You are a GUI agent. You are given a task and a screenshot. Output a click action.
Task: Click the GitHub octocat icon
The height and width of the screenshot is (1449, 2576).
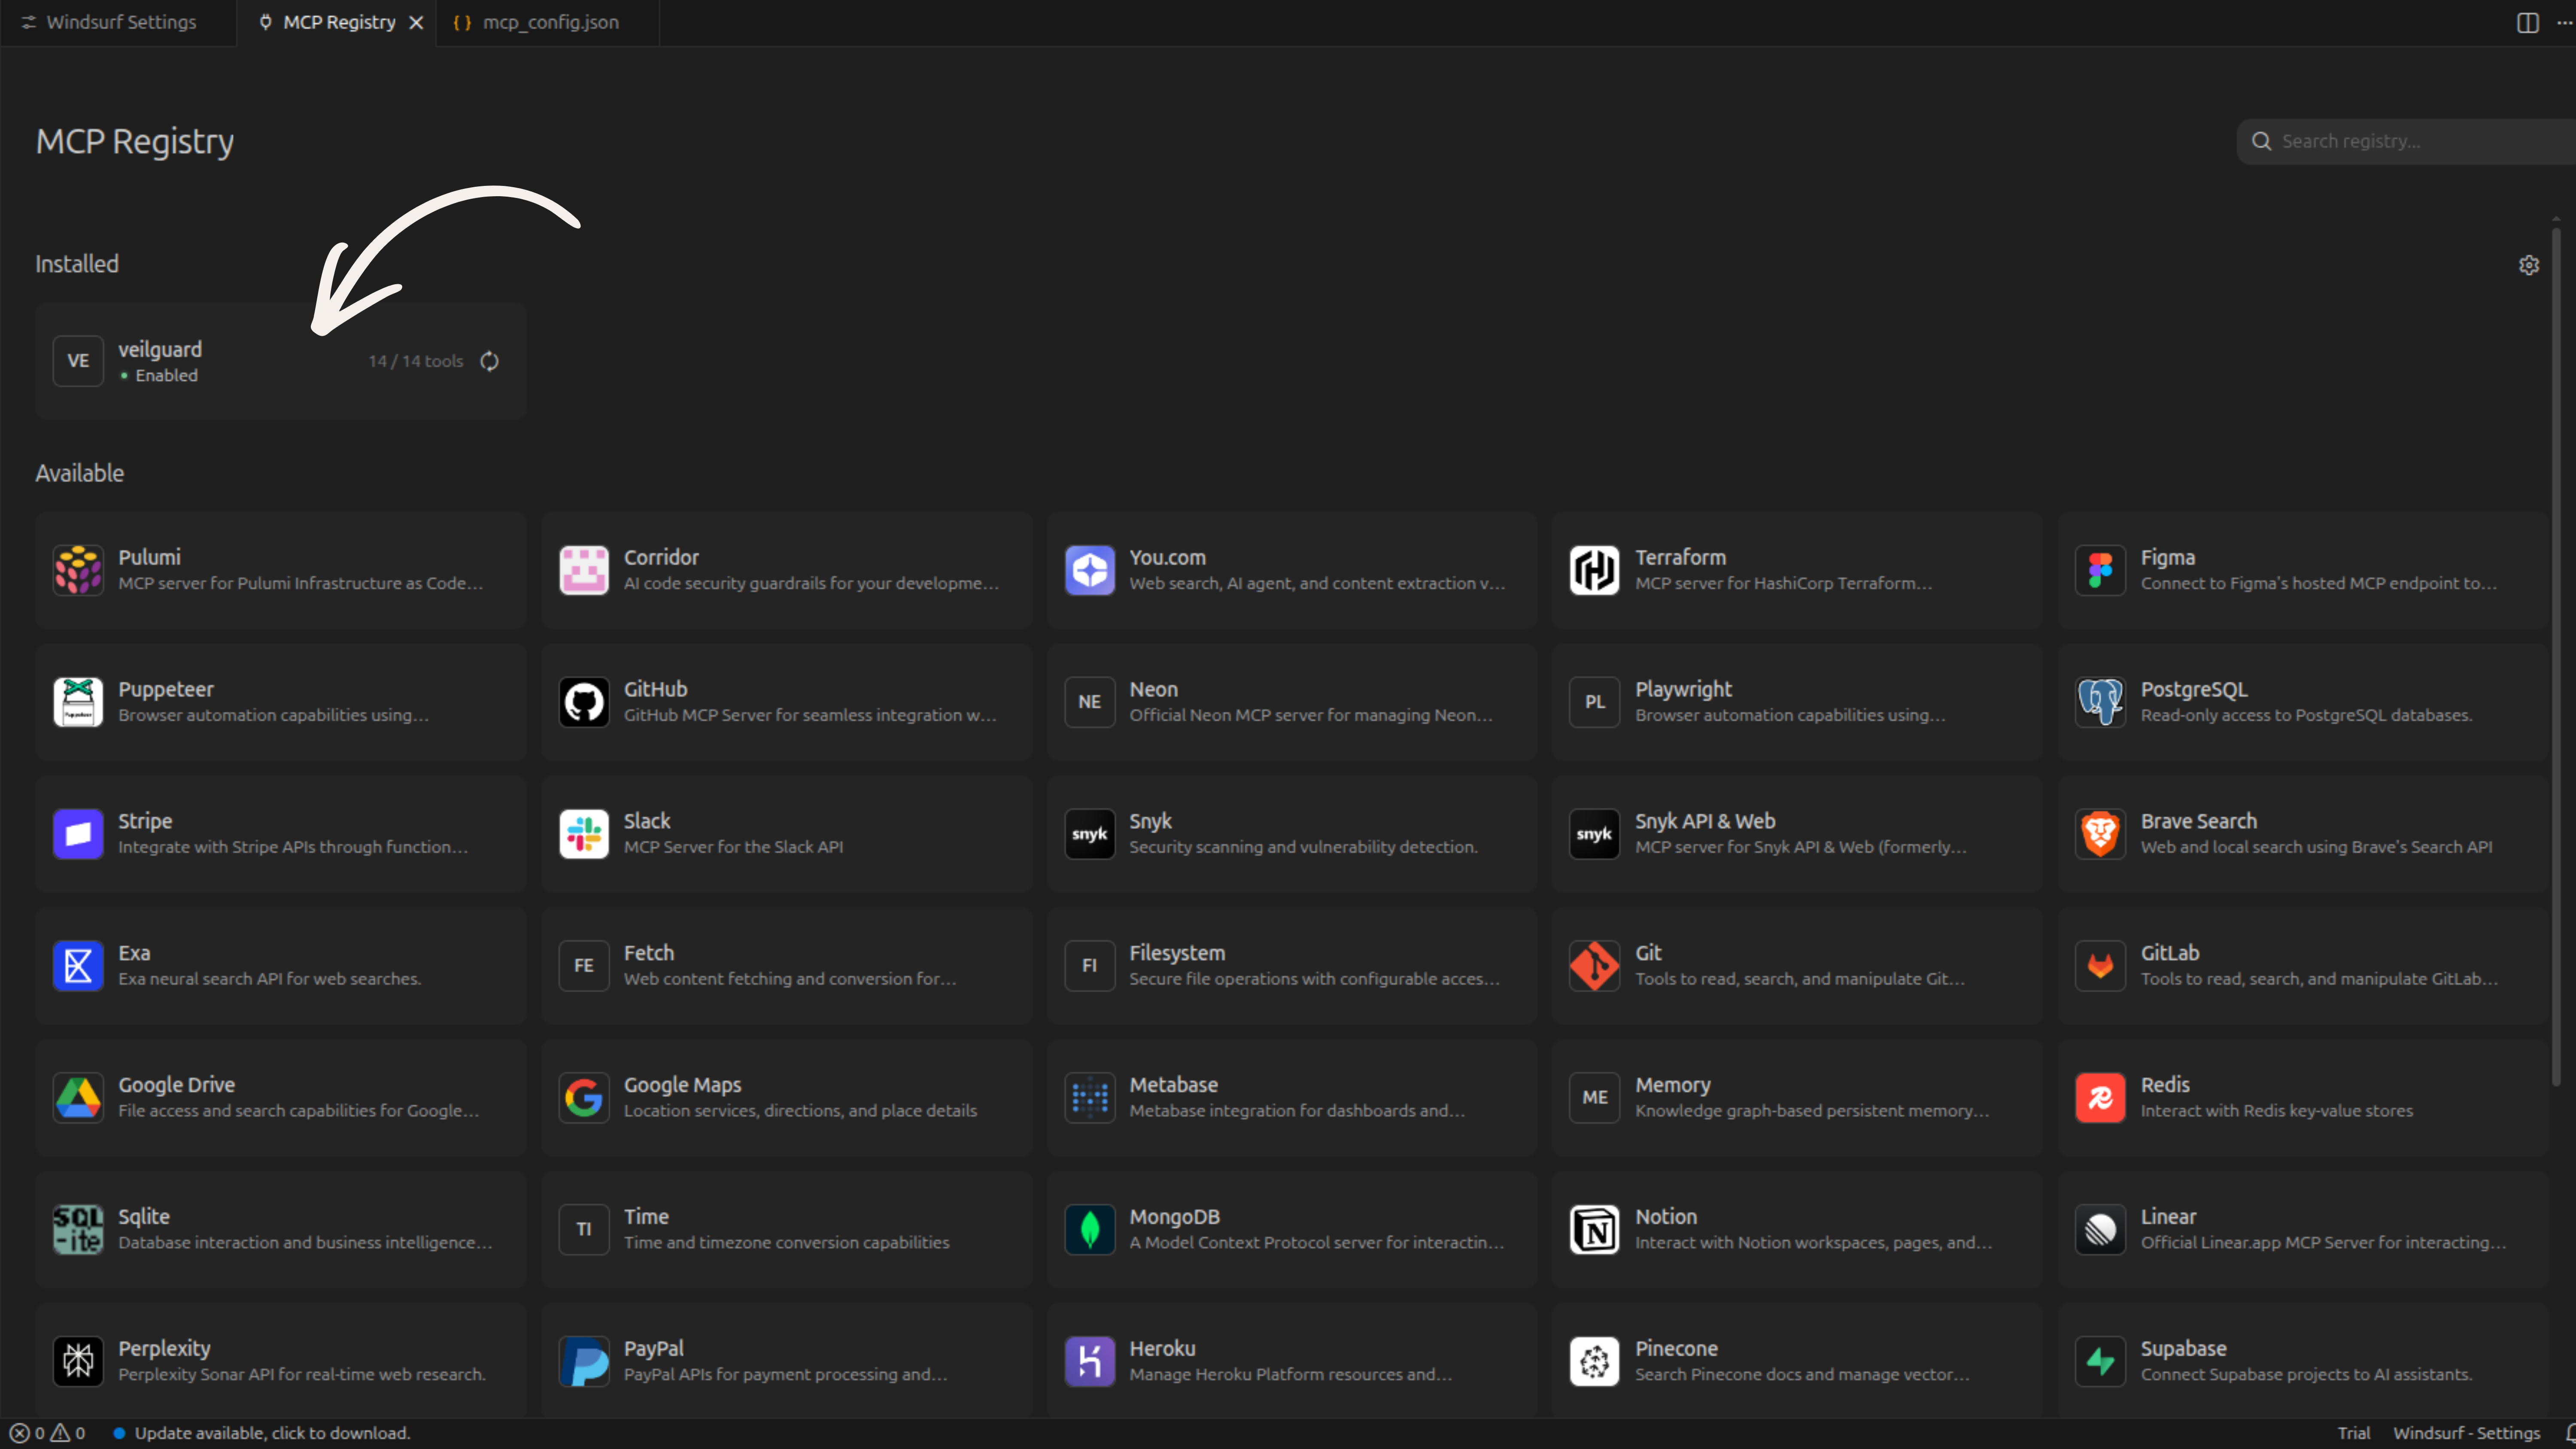584,702
